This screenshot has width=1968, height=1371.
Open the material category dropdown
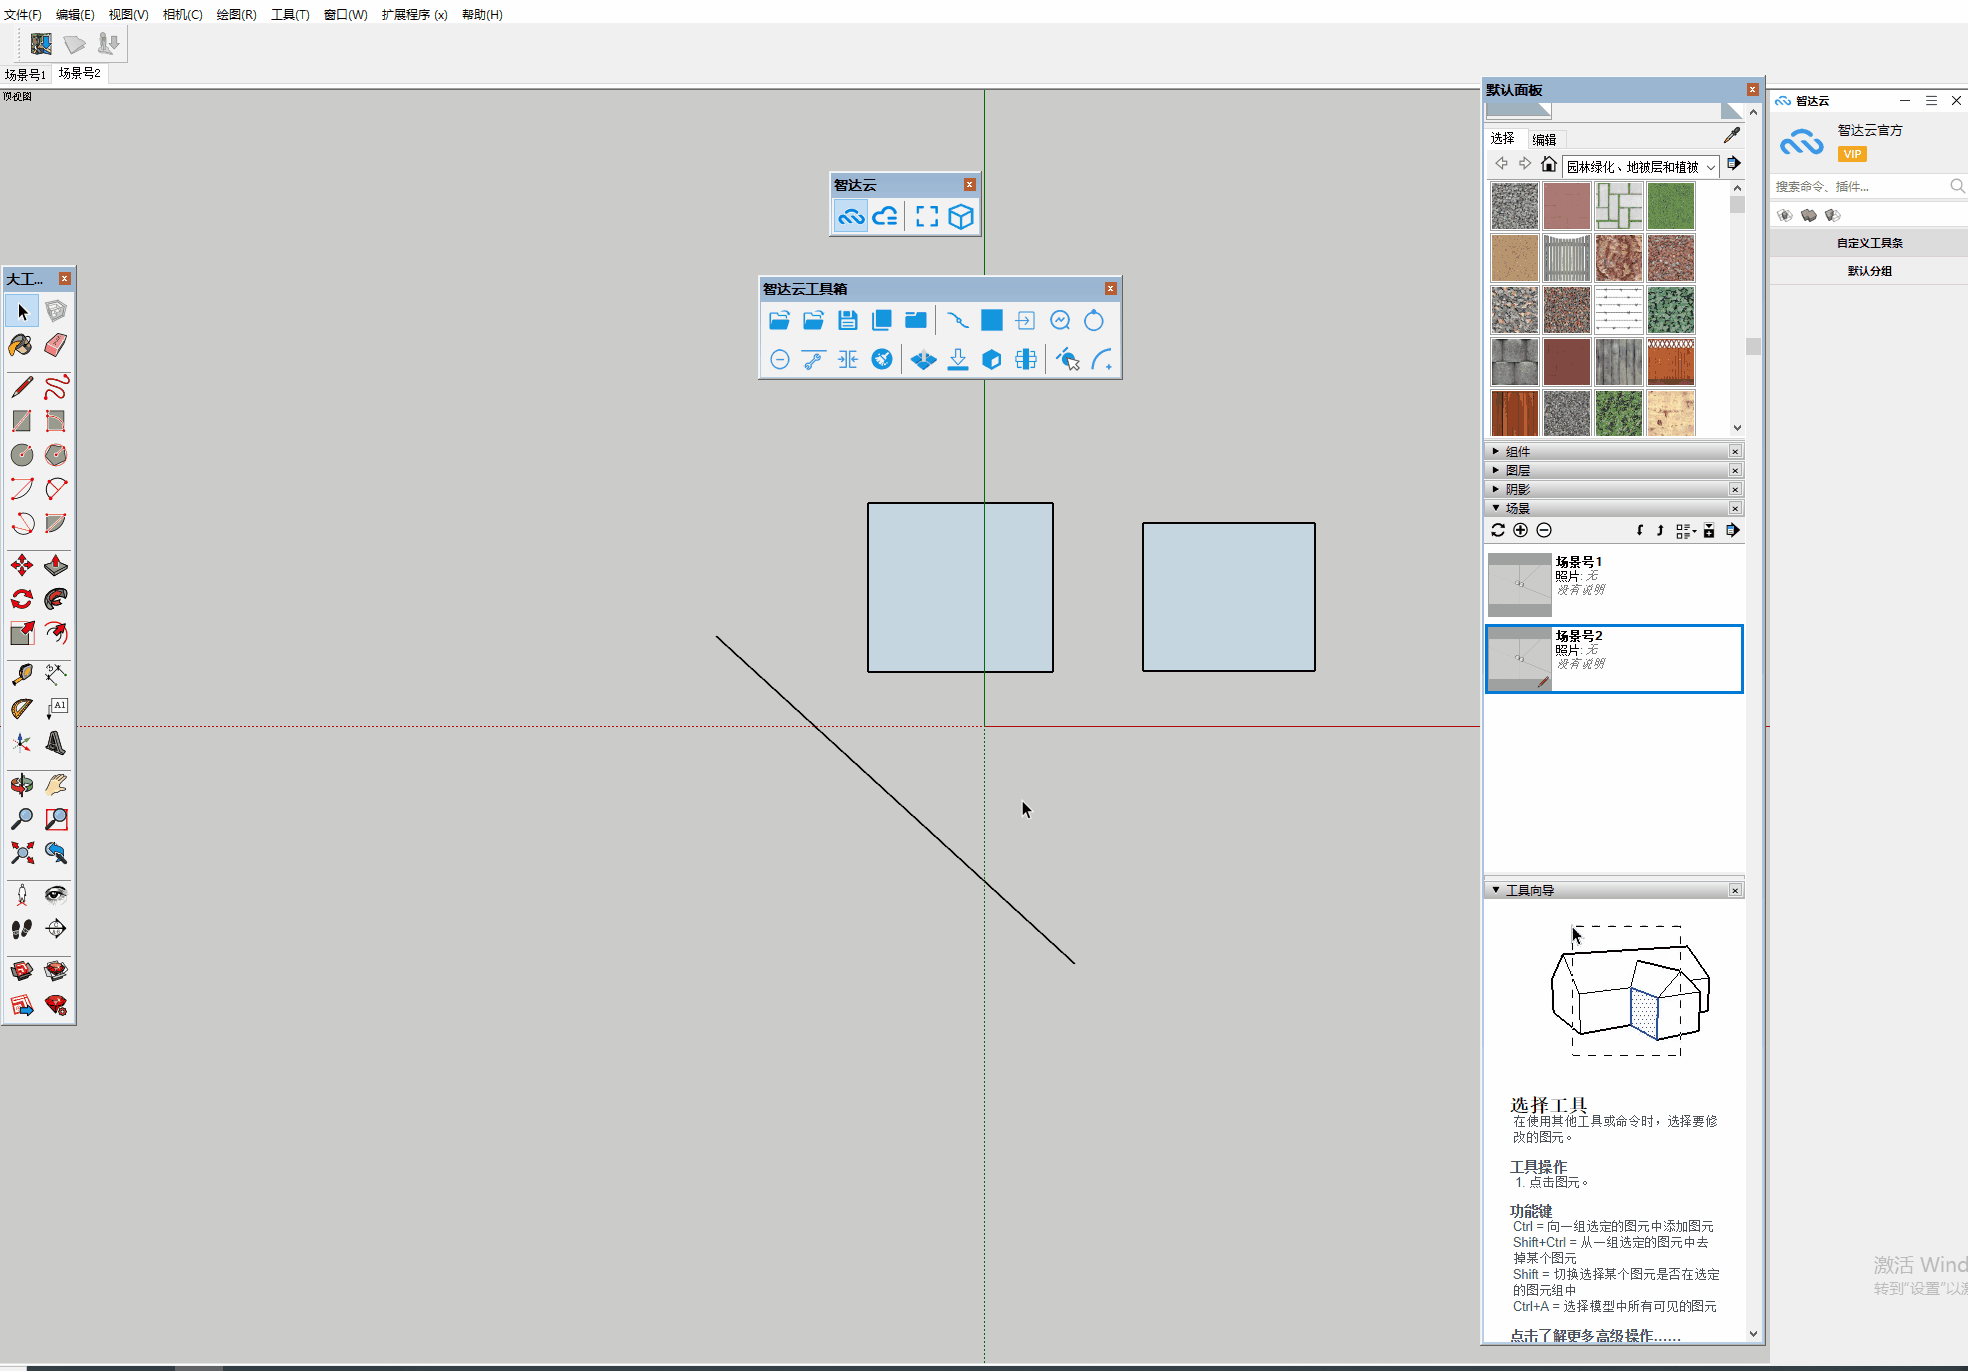pos(1711,167)
